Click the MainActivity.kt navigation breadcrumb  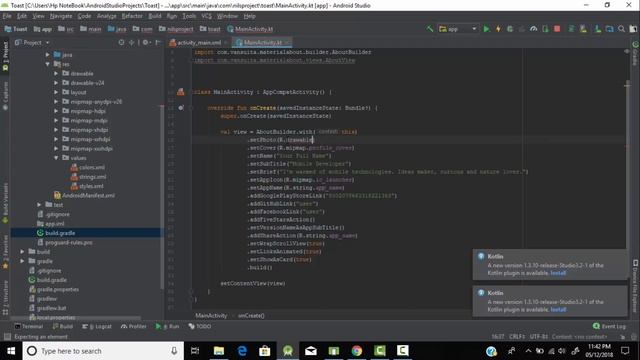click(x=250, y=29)
